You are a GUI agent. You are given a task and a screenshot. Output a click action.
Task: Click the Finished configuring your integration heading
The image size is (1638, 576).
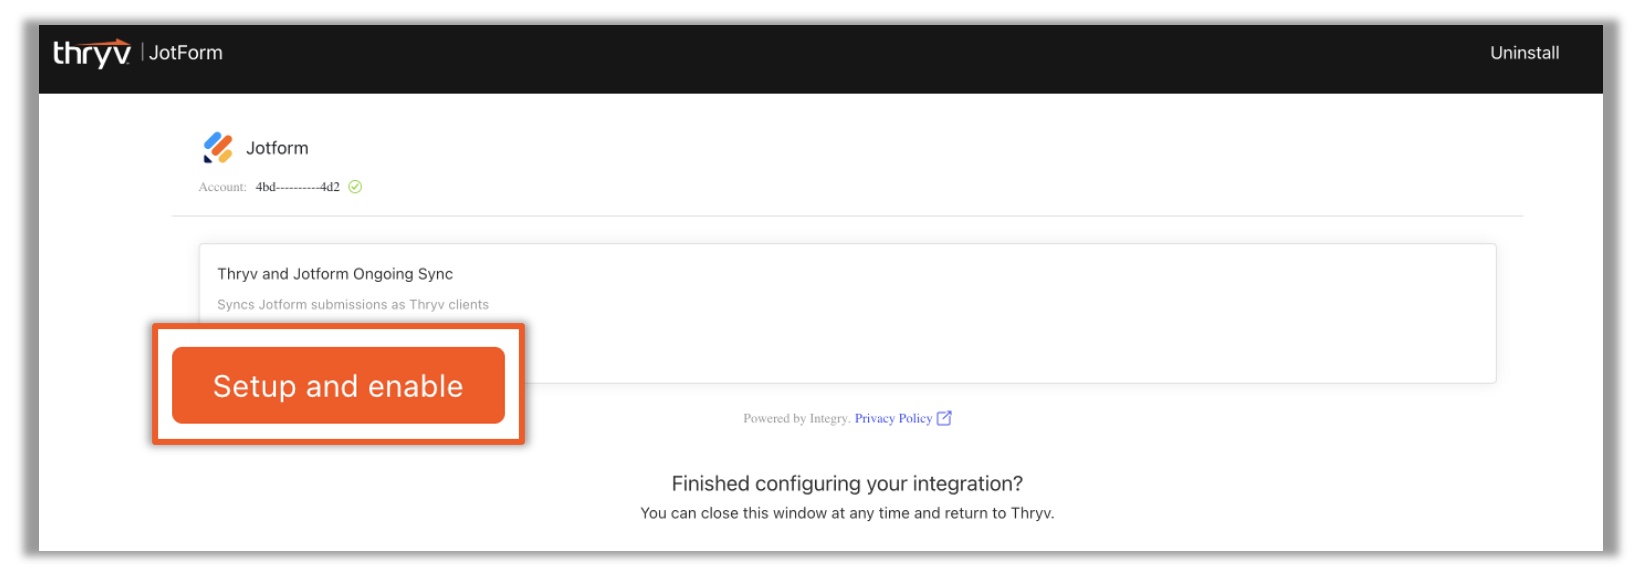[847, 484]
